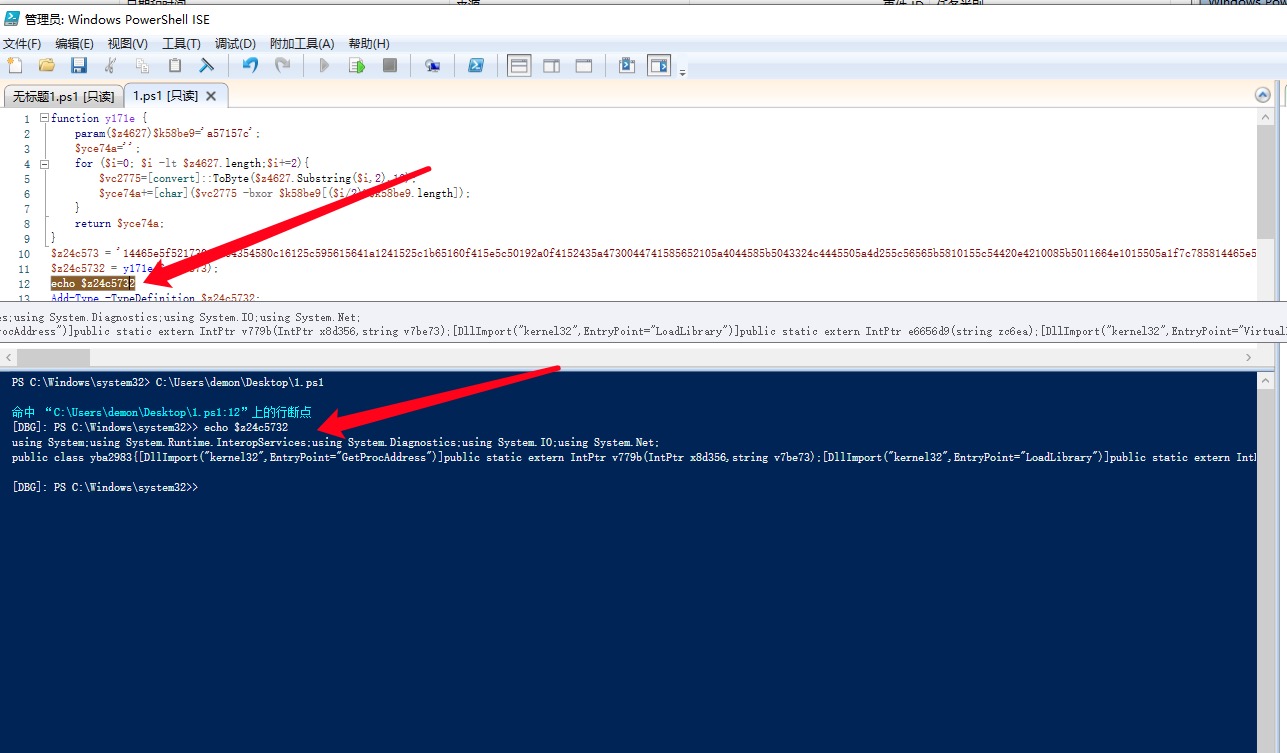Click the script editor vertical scrollbar thumb
Image resolution: width=1287 pixels, height=753 pixels.
[1266, 182]
